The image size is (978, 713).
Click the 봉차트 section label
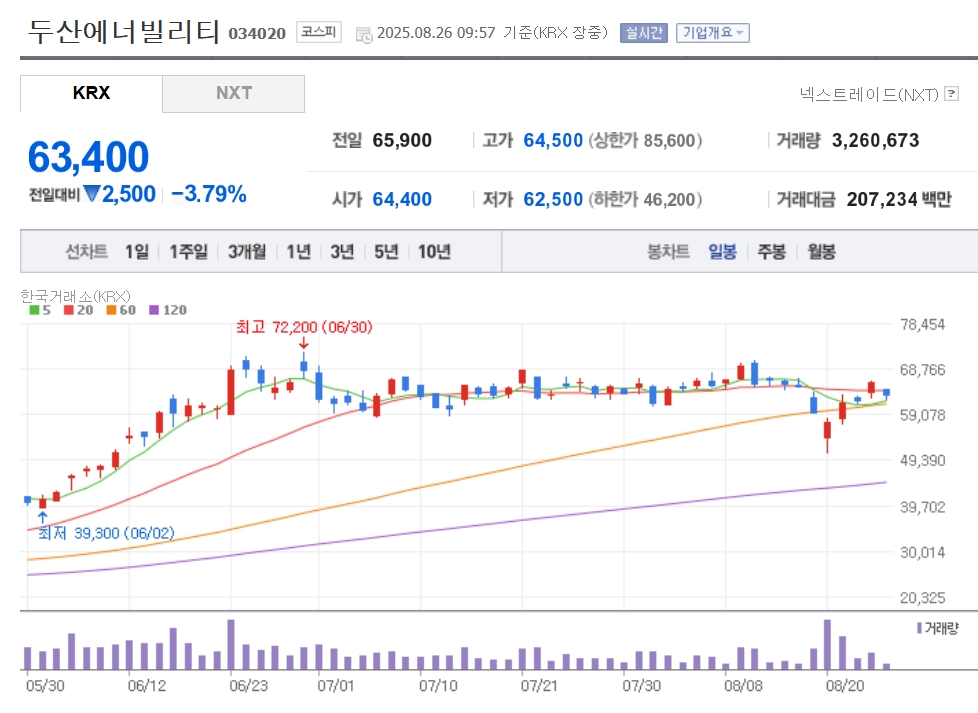[669, 251]
